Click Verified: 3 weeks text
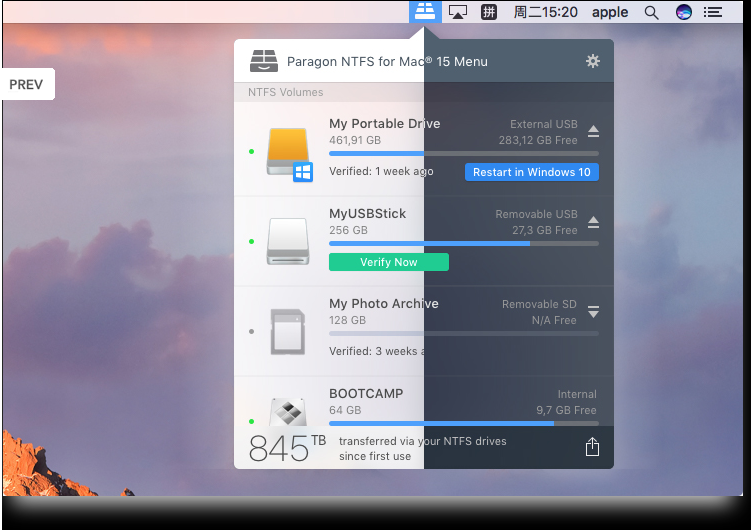Image resolution: width=751 pixels, height=531 pixels. (x=376, y=351)
